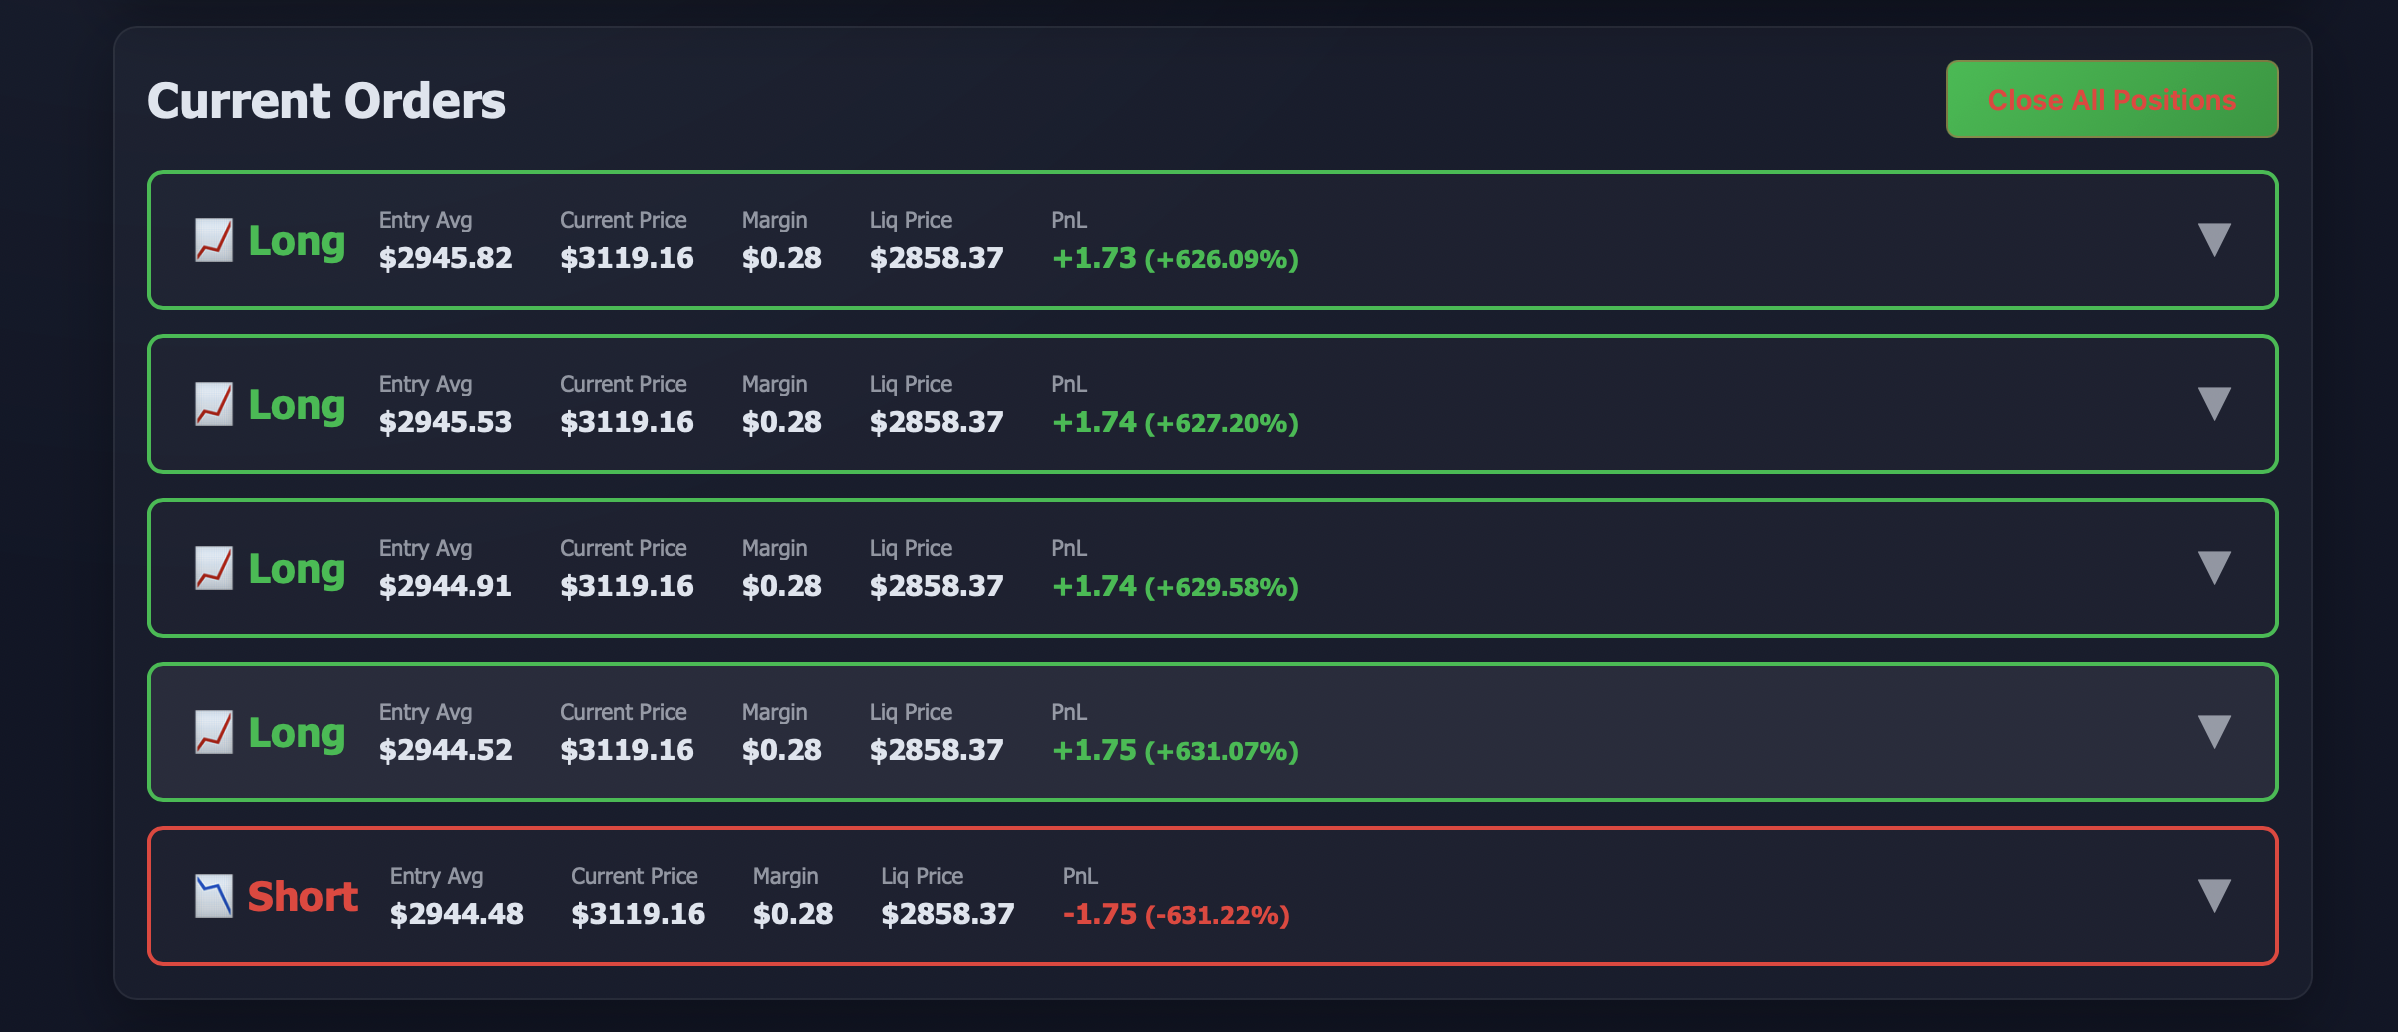This screenshot has width=2398, height=1032.
Task: Click the falling-chart icon on the Short position
Action: pos(213,896)
